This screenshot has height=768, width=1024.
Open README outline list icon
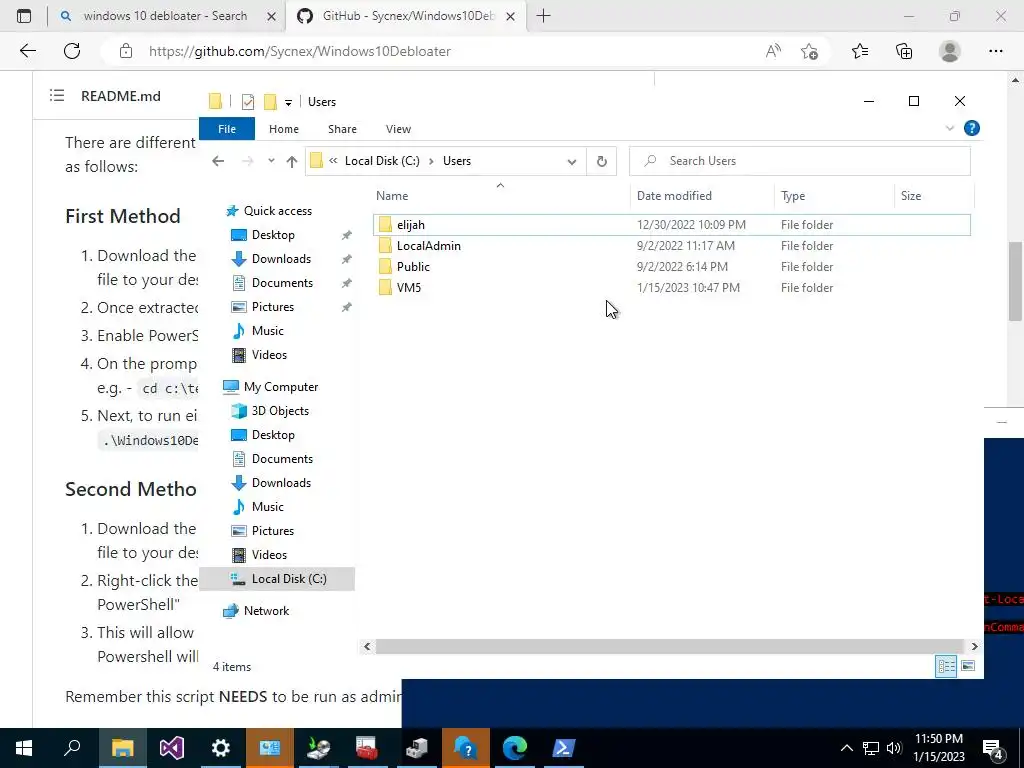point(57,96)
